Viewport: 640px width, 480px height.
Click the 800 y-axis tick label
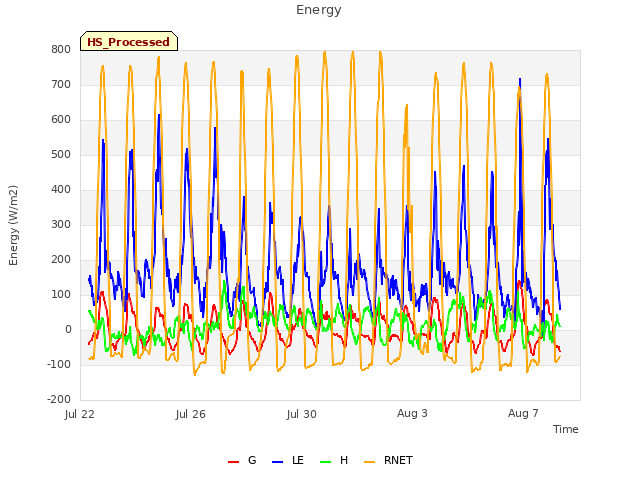click(x=61, y=49)
